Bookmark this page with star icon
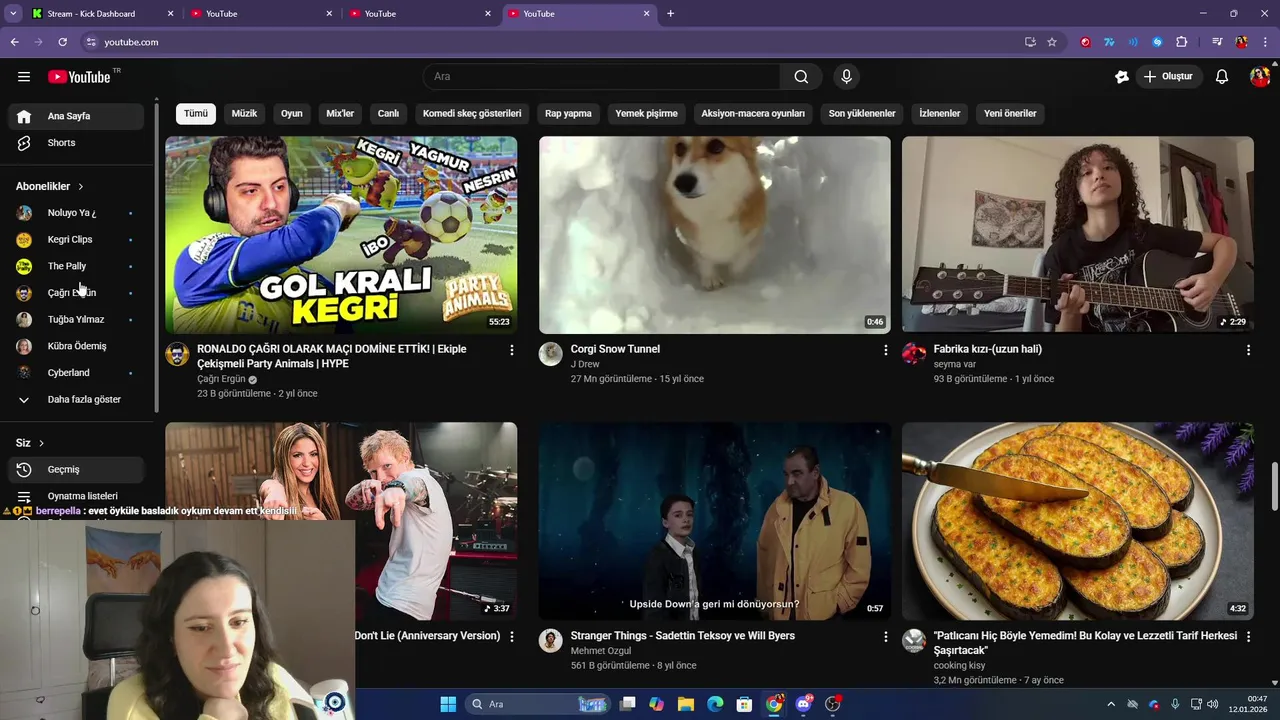 coord(1052,42)
